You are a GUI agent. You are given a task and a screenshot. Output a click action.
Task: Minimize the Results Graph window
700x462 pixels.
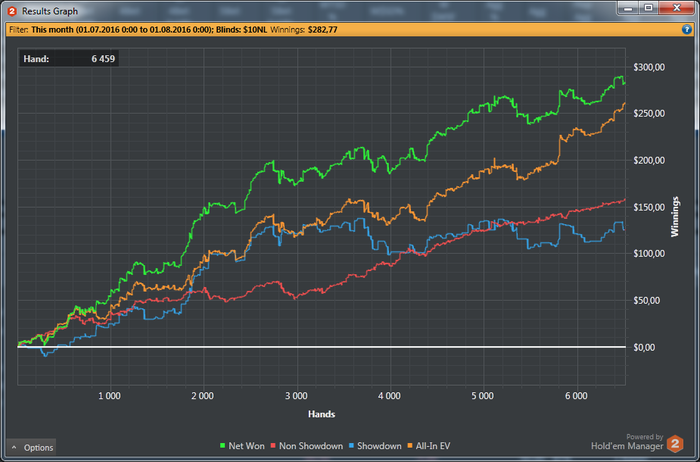tap(629, 8)
